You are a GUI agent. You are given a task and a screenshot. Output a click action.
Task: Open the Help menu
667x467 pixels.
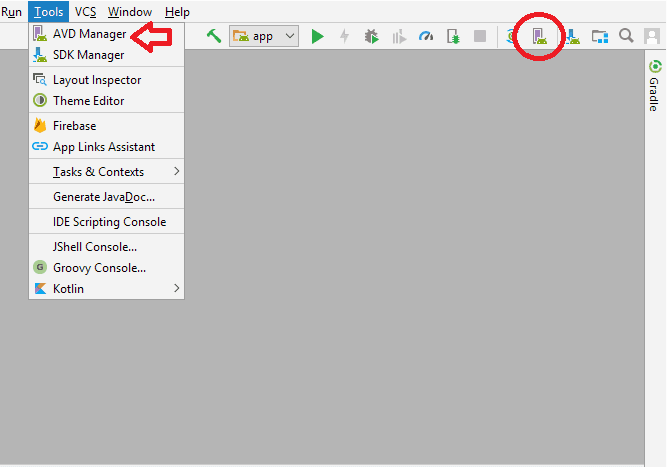pyautogui.click(x=177, y=12)
